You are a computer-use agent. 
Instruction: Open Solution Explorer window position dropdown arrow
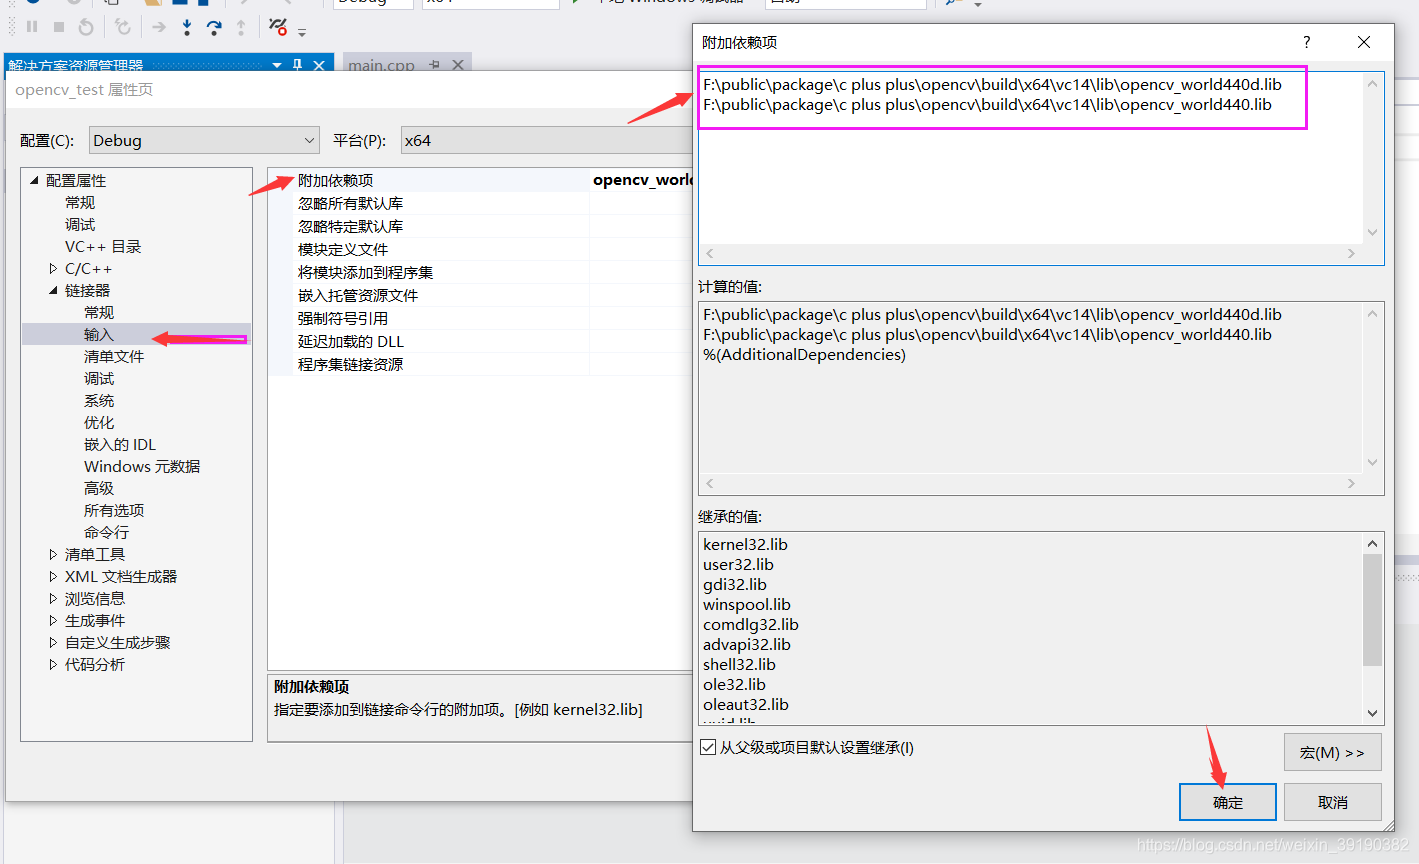coord(277,65)
